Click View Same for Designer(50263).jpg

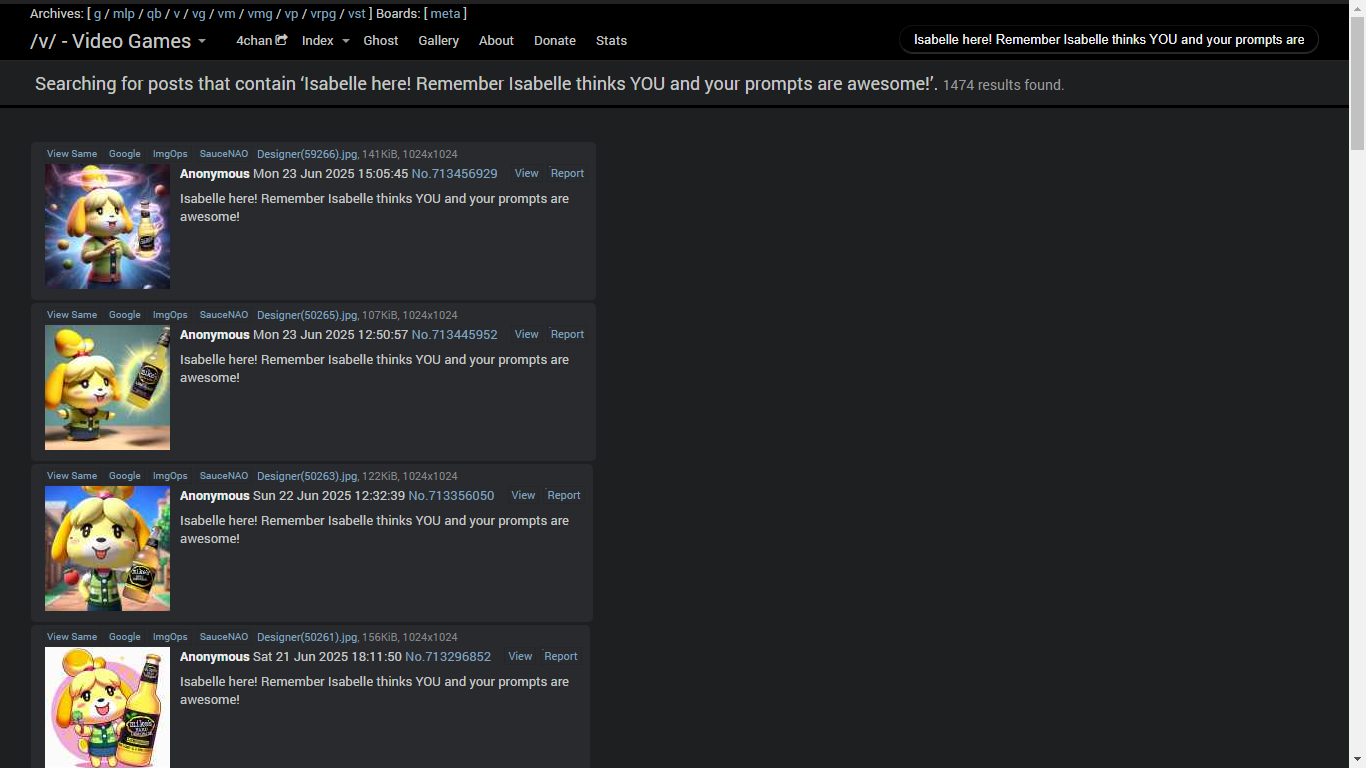[72, 476]
